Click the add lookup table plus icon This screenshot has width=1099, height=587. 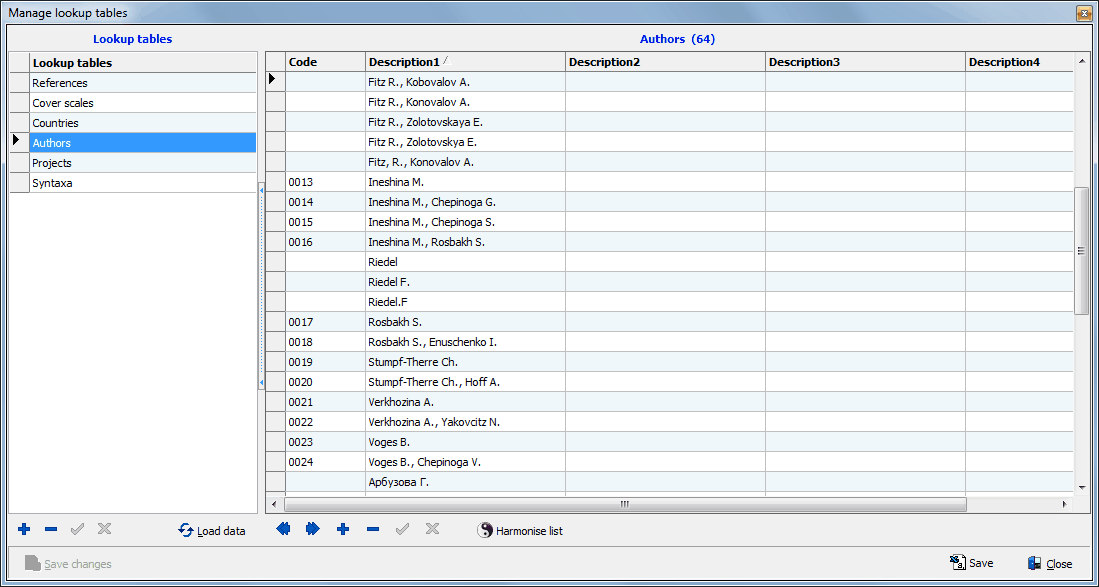[x=24, y=530]
